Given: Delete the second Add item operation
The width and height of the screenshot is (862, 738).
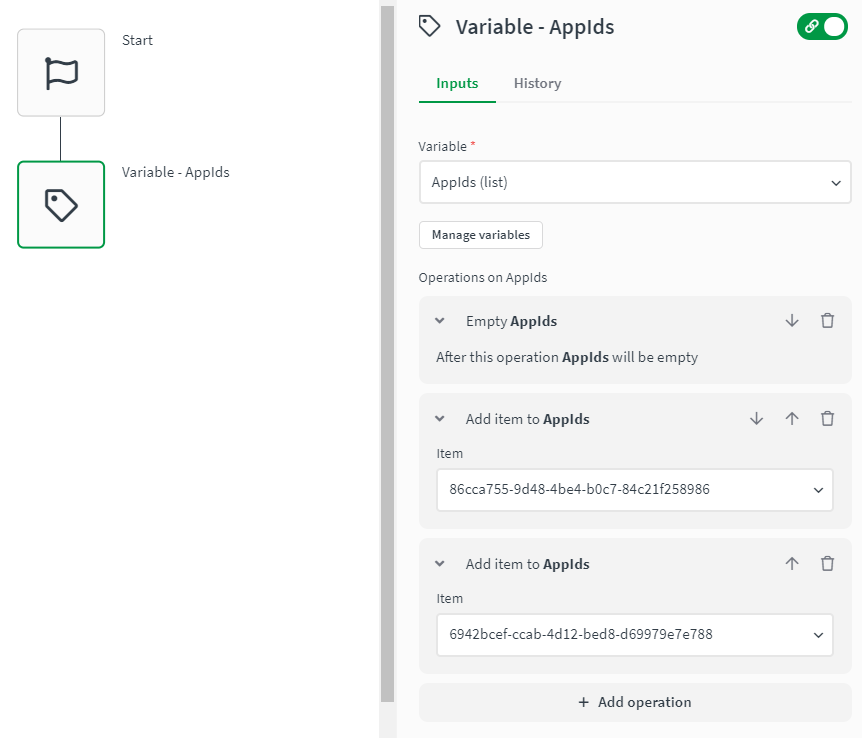Looking at the screenshot, I should pyautogui.click(x=827, y=564).
